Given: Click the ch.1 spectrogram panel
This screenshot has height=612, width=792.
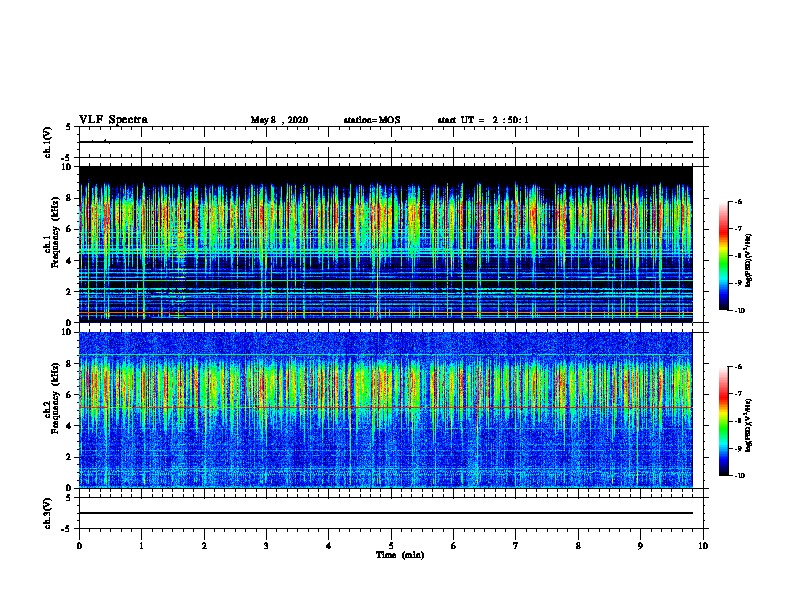Looking at the screenshot, I should click(x=386, y=244).
